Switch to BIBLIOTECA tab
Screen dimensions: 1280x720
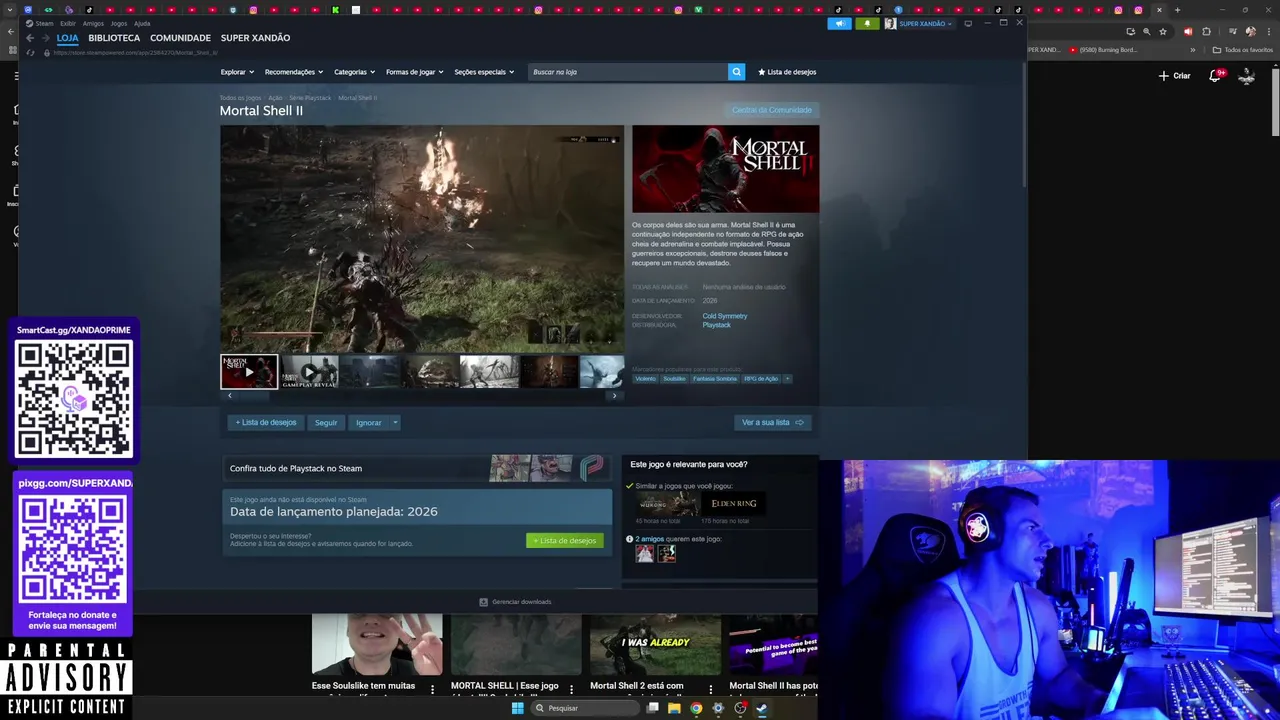tap(114, 38)
